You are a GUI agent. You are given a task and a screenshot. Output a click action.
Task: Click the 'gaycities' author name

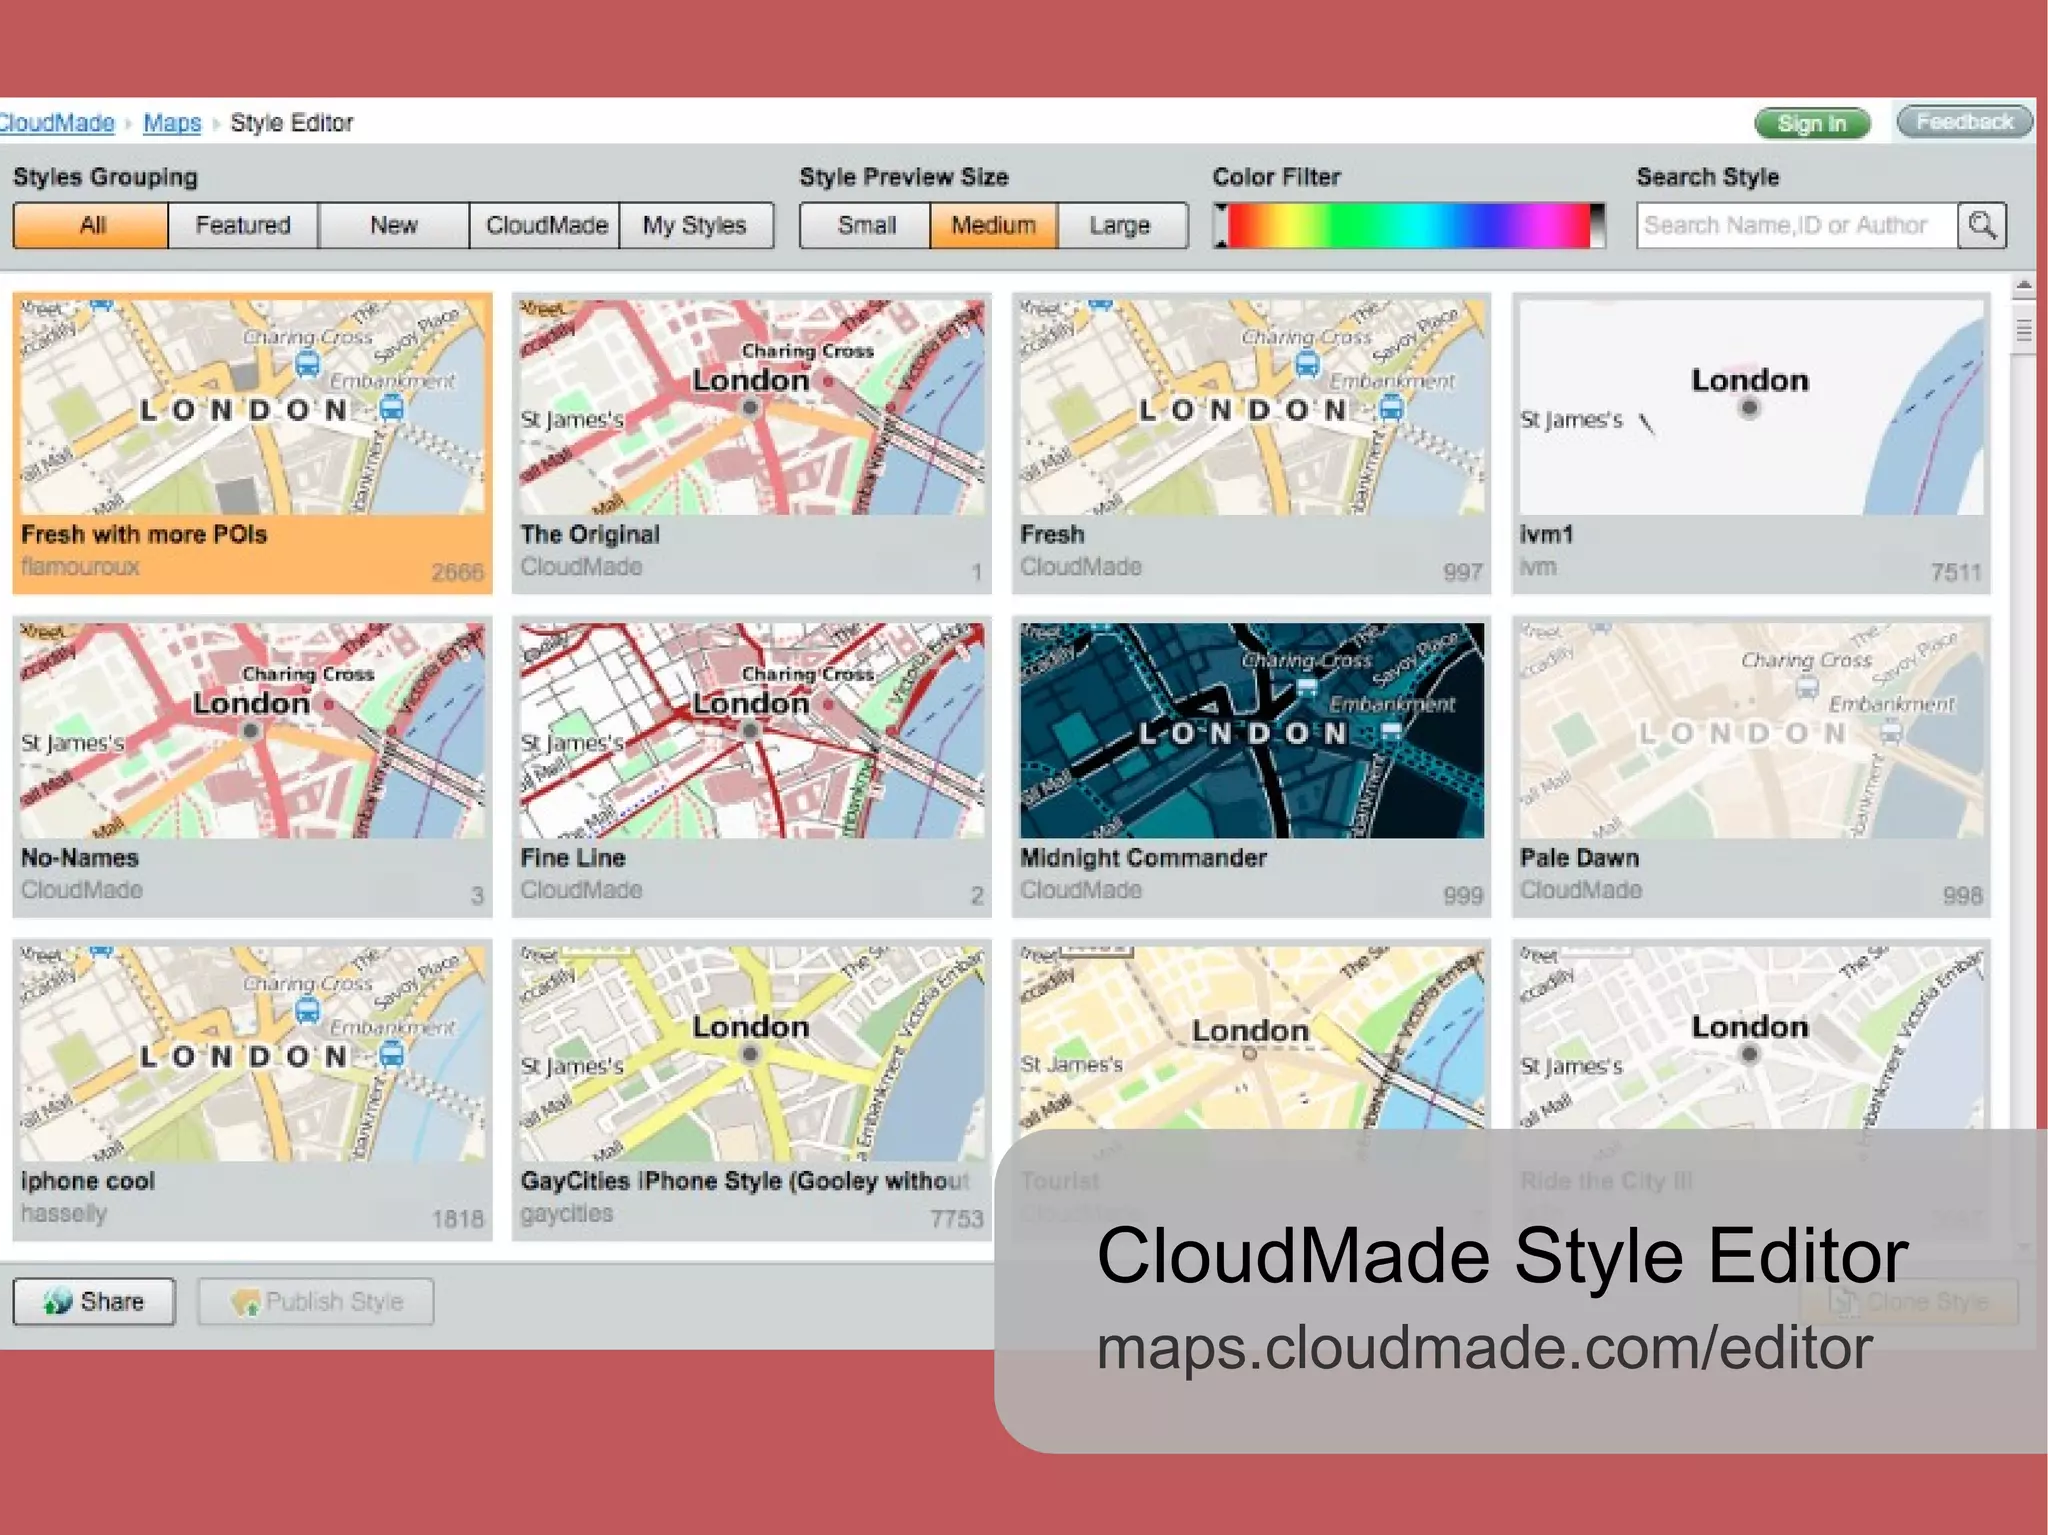point(566,1214)
